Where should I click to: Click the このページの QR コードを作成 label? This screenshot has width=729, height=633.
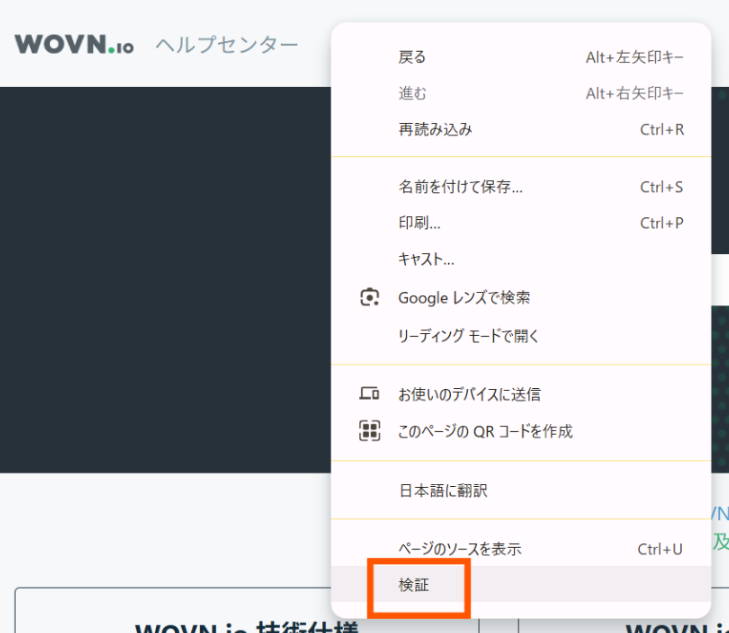pos(485,431)
